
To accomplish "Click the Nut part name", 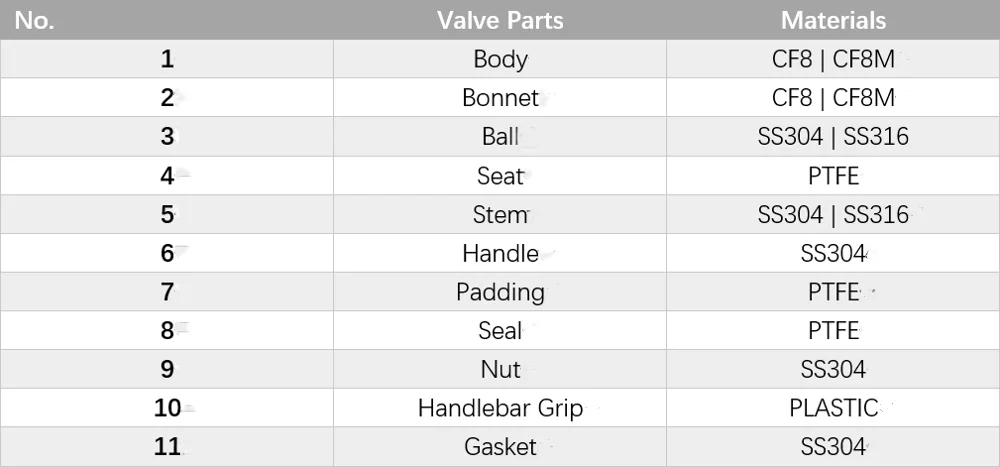I will coord(500,369).
